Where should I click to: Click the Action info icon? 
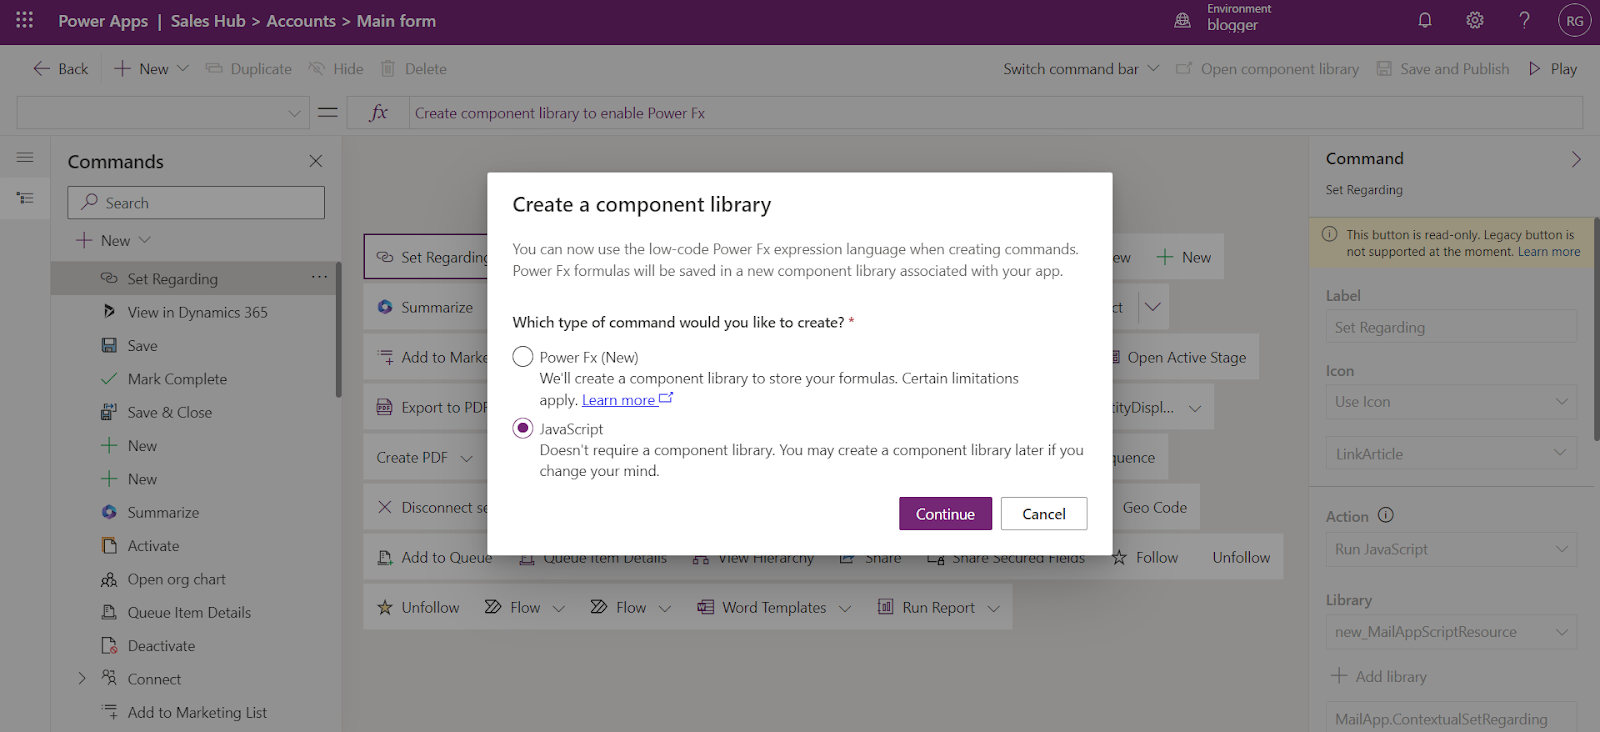[1385, 515]
